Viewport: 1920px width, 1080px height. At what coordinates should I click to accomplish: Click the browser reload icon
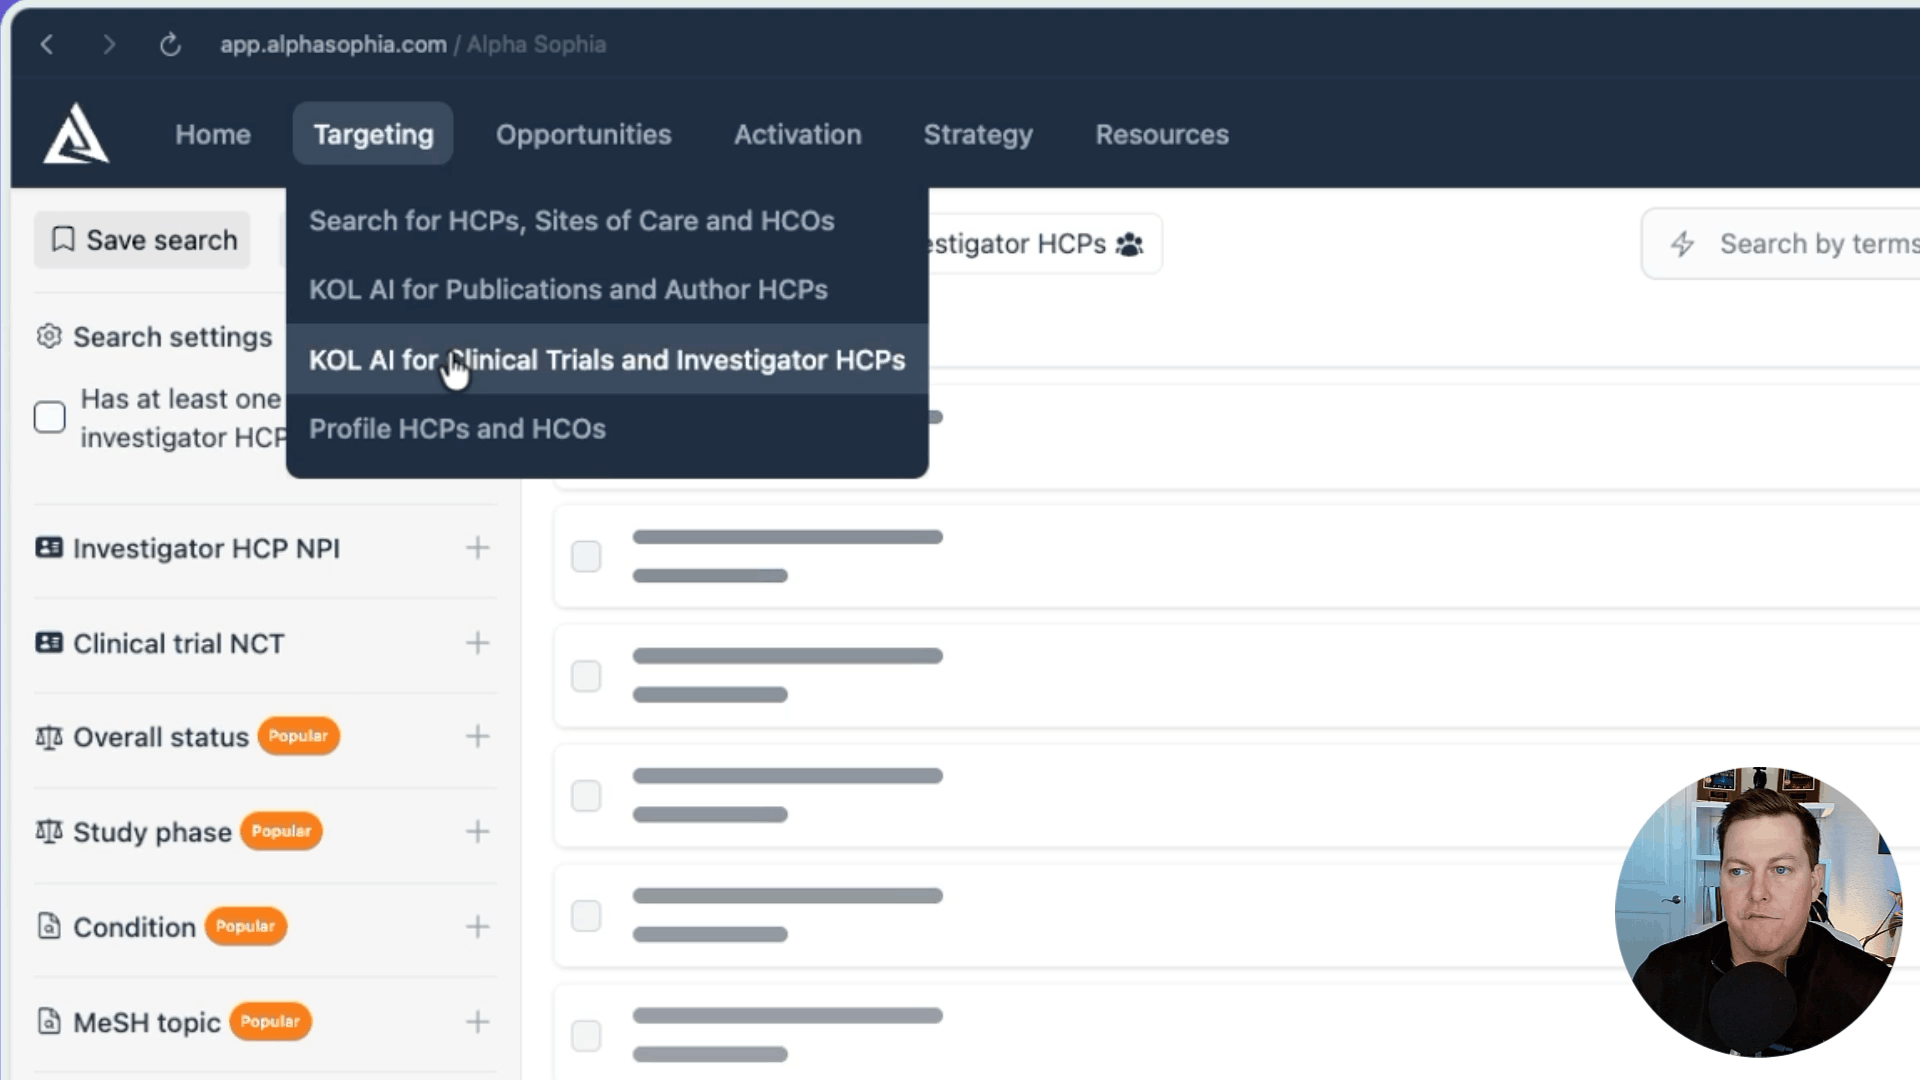pyautogui.click(x=170, y=45)
